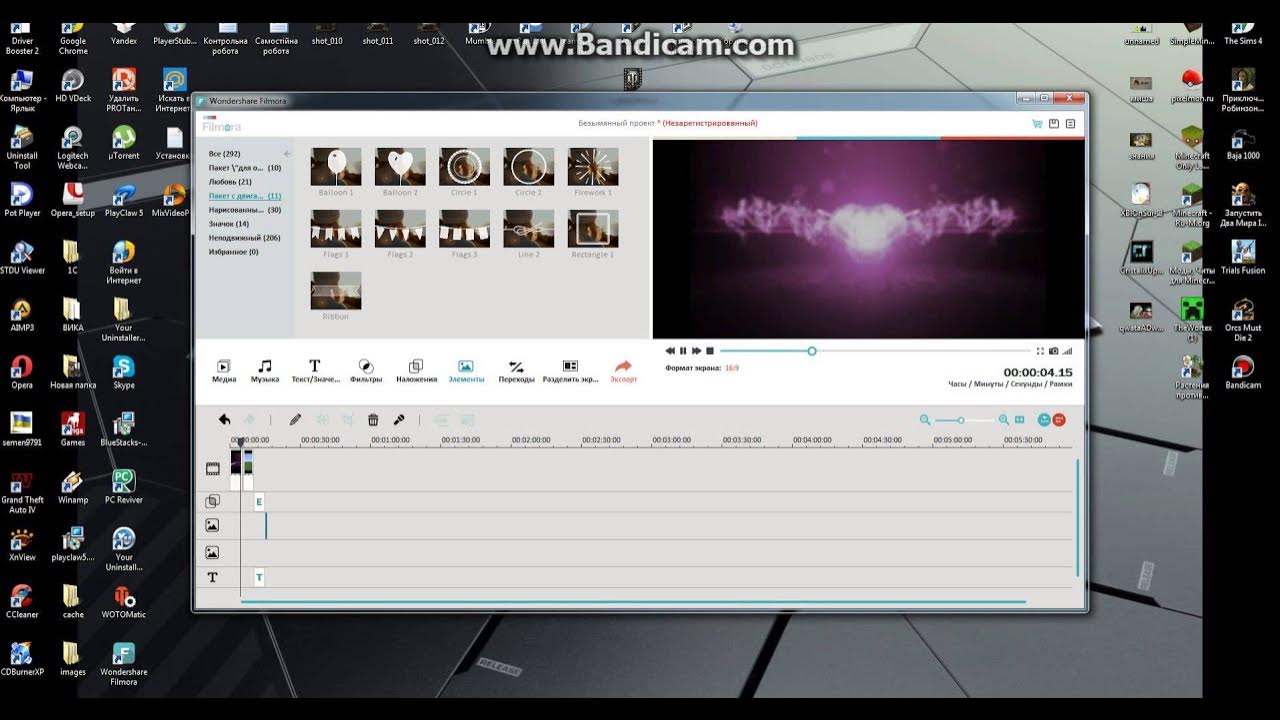Screen dimensions: 1280x720
Task: Click the video track film icon
Action: click(x=212, y=468)
